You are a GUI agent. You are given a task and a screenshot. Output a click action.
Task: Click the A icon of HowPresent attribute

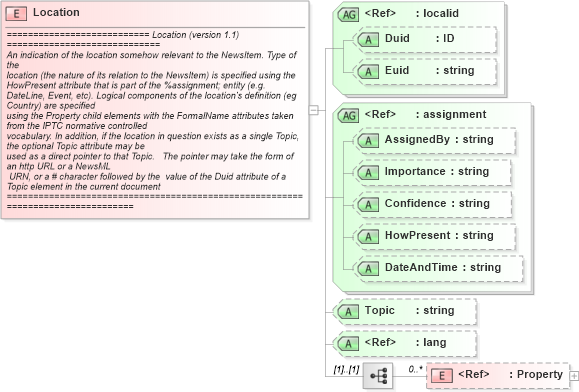coord(368,237)
